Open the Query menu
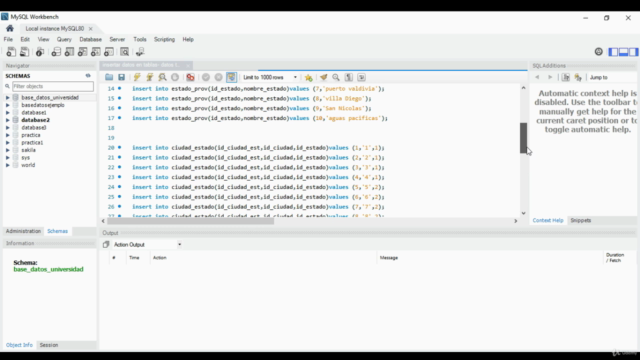The height and width of the screenshot is (360, 640). click(x=64, y=40)
